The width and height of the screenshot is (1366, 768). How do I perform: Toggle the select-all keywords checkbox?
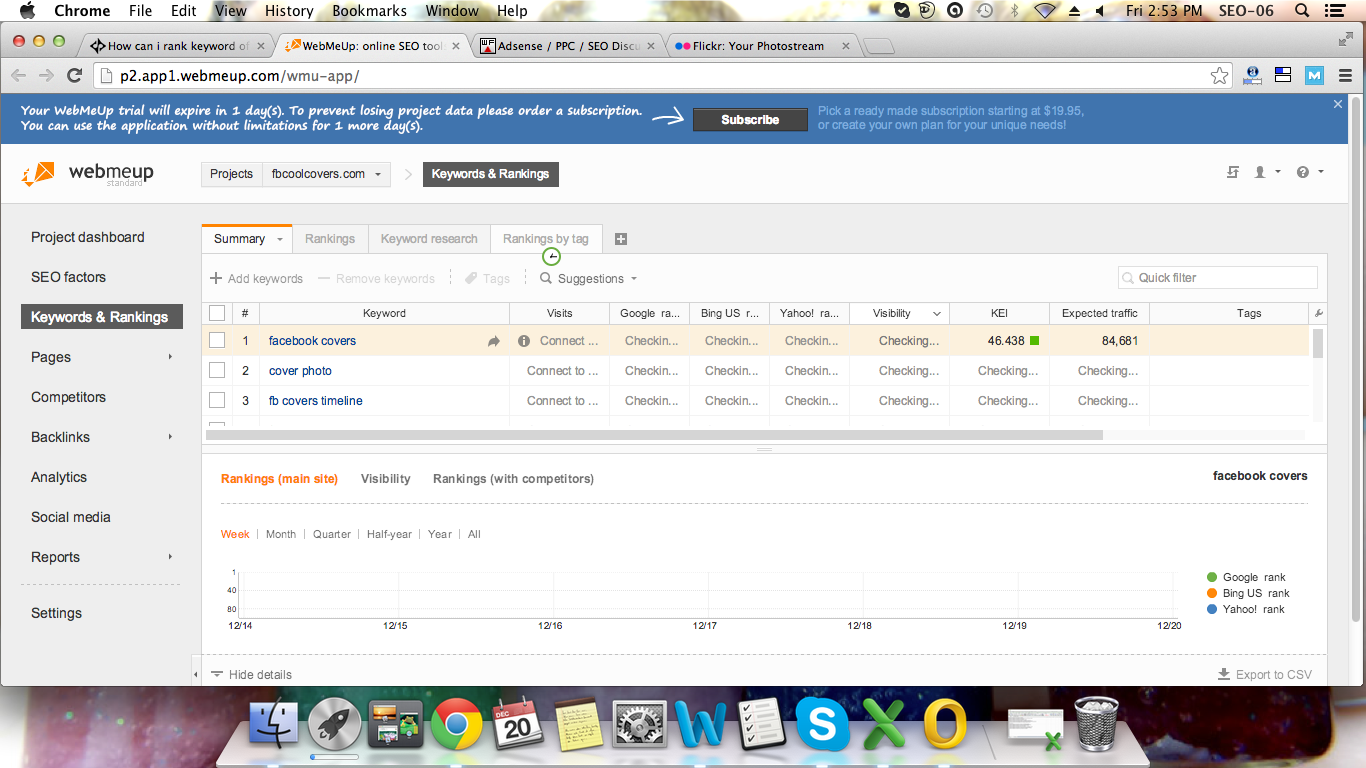tap(217, 314)
